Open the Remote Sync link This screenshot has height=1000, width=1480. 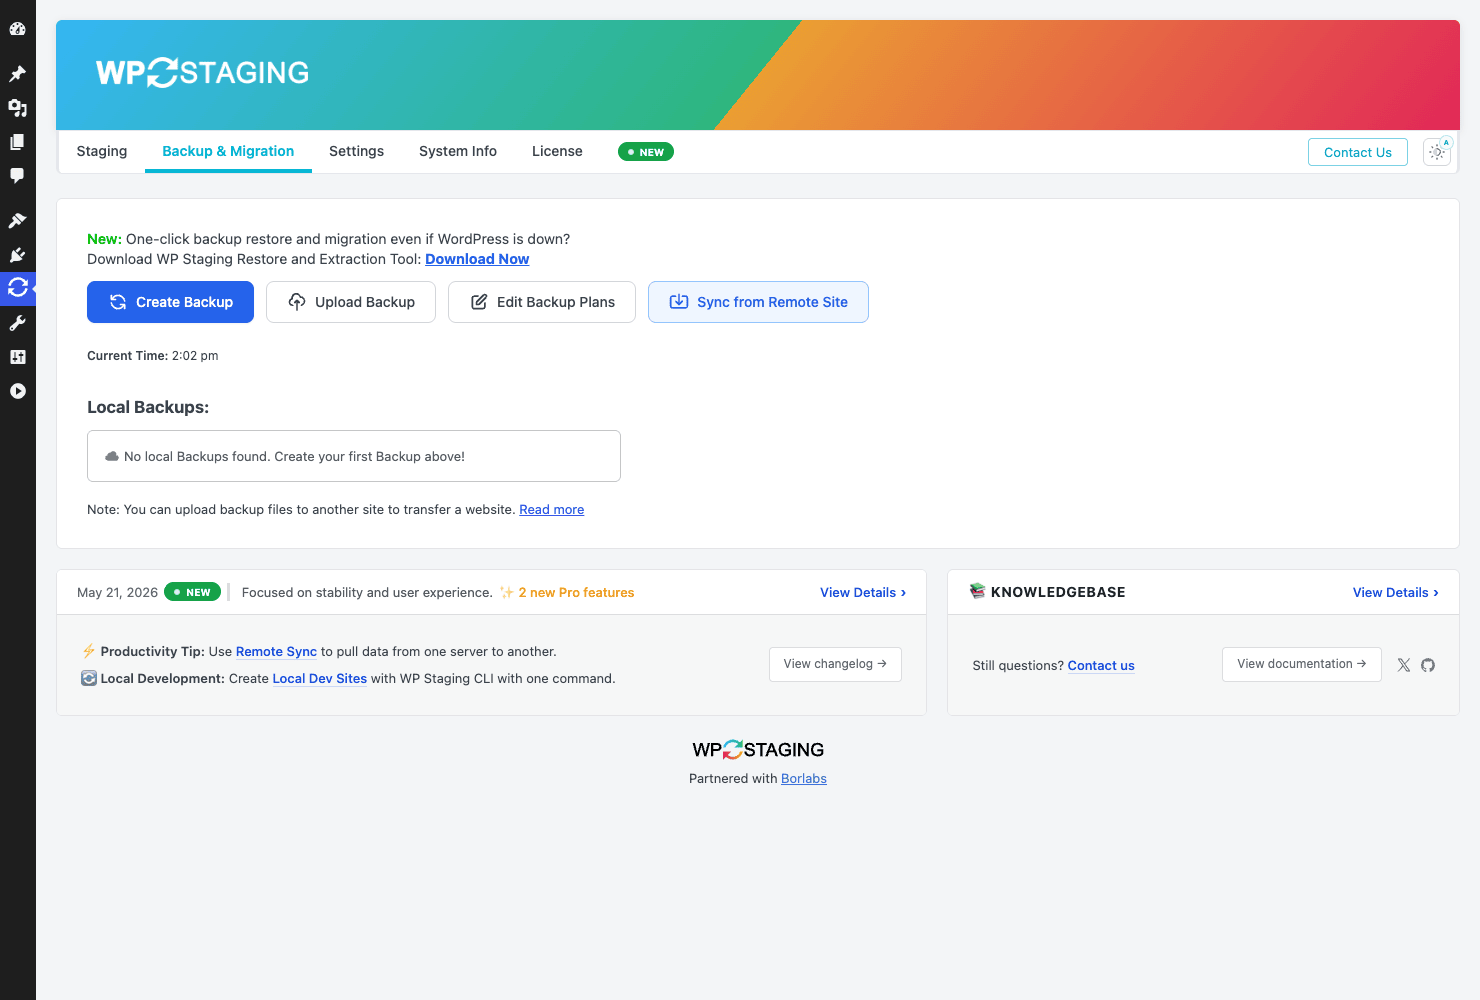click(x=276, y=652)
